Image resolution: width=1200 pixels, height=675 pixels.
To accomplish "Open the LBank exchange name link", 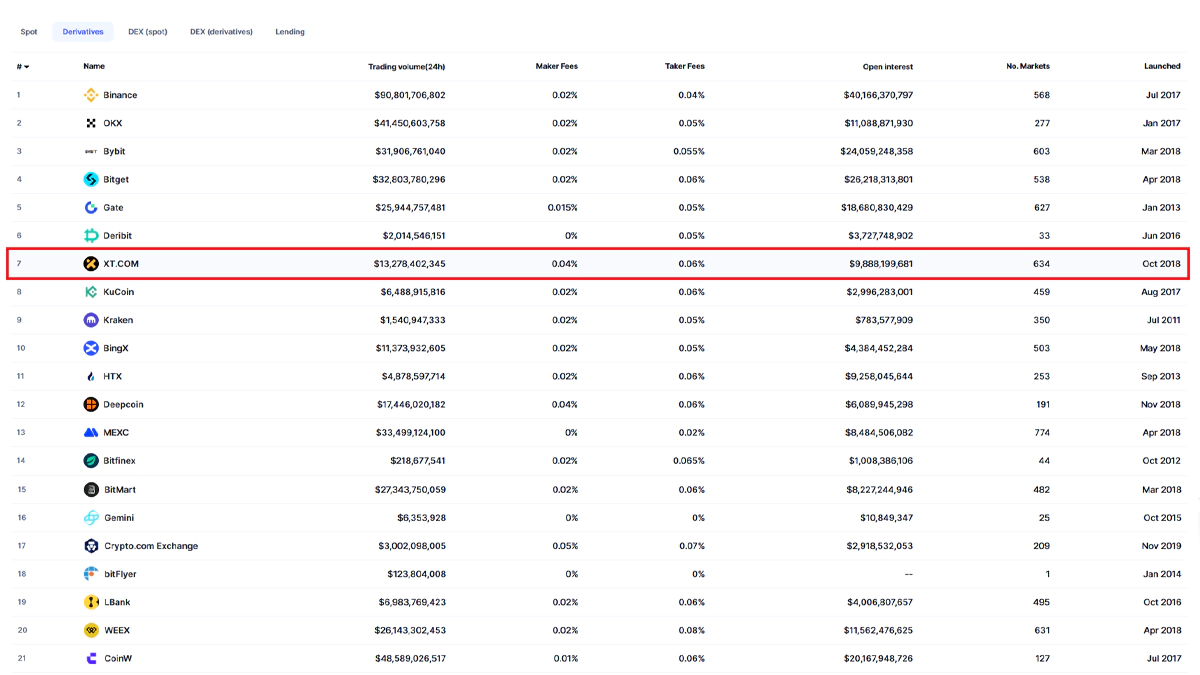I will 117,602.
